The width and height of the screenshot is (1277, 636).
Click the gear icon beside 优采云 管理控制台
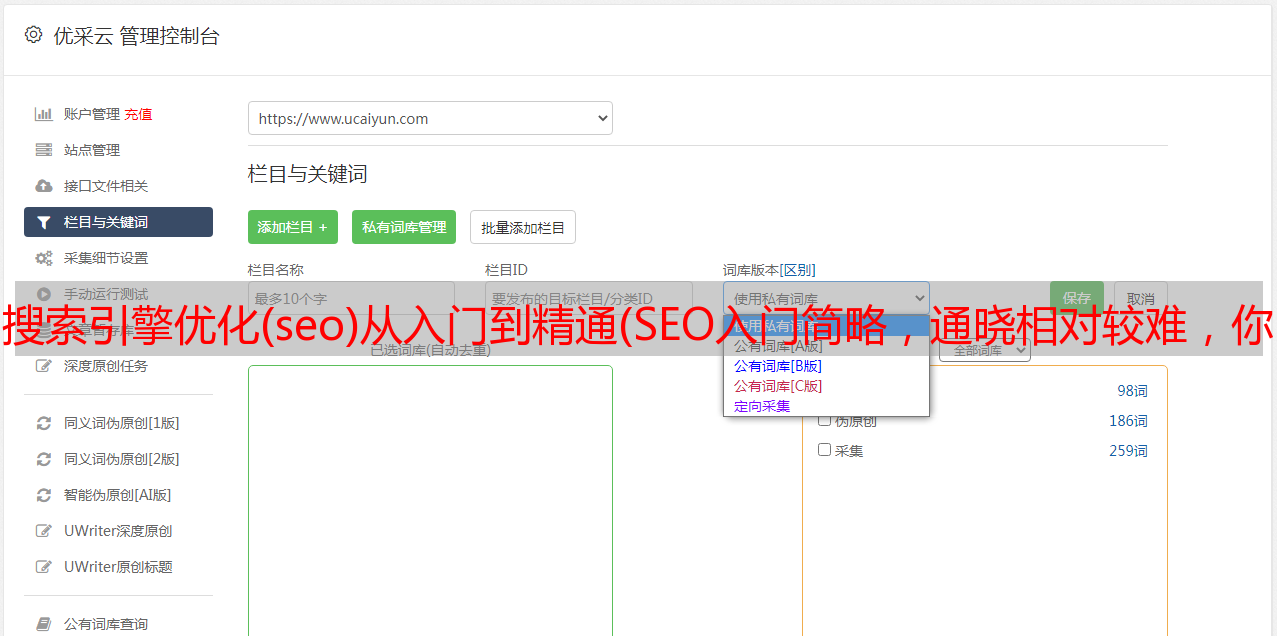pyautogui.click(x=31, y=35)
